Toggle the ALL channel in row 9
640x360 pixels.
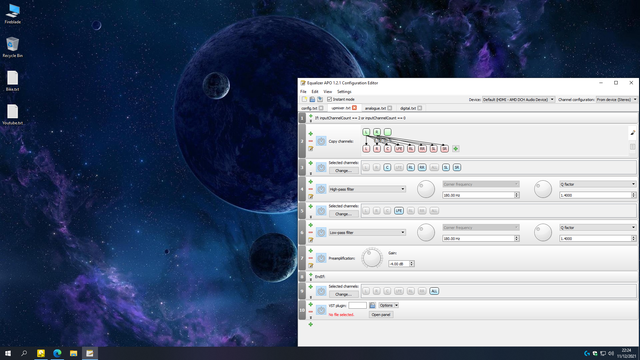[434, 291]
